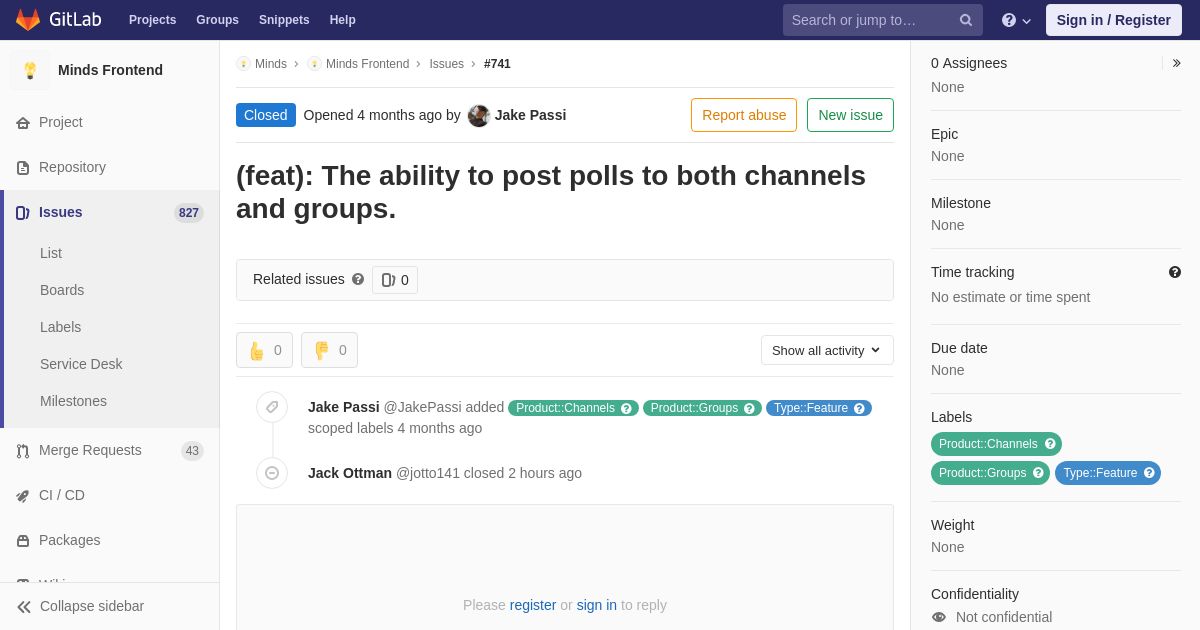The width and height of the screenshot is (1200, 630).
Task: Open the issues List submenu item
Action: click(x=51, y=253)
